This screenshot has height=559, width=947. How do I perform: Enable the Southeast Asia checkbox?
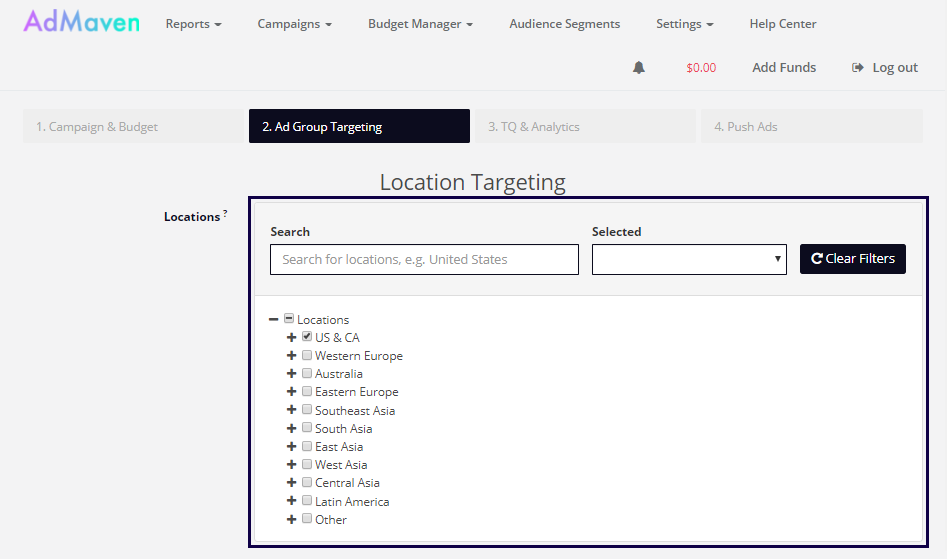tap(307, 410)
